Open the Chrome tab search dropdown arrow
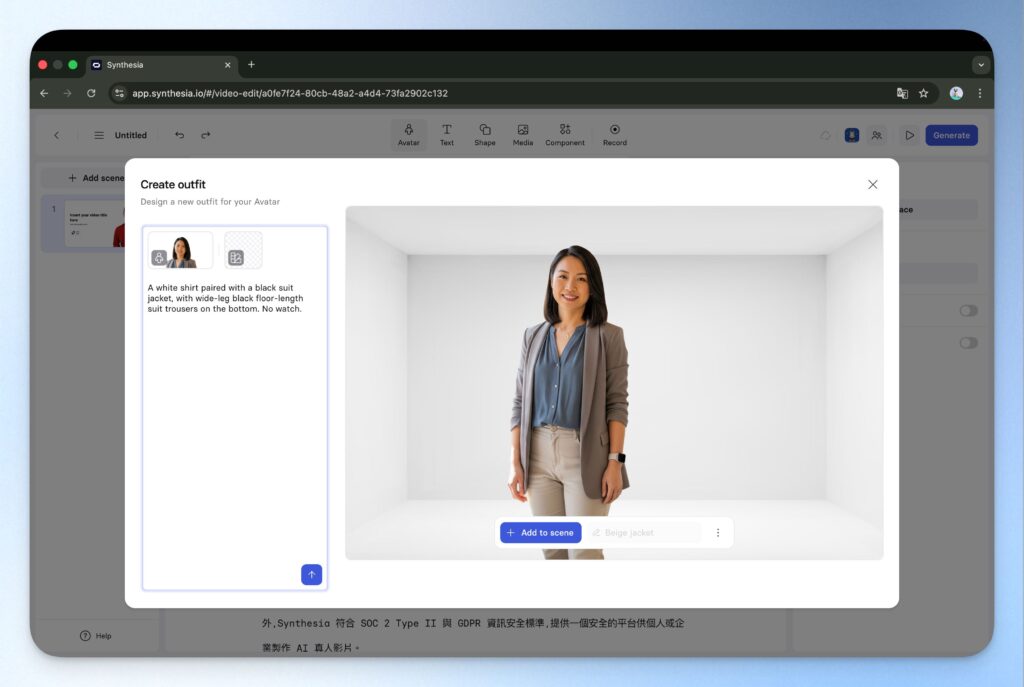 (980, 65)
